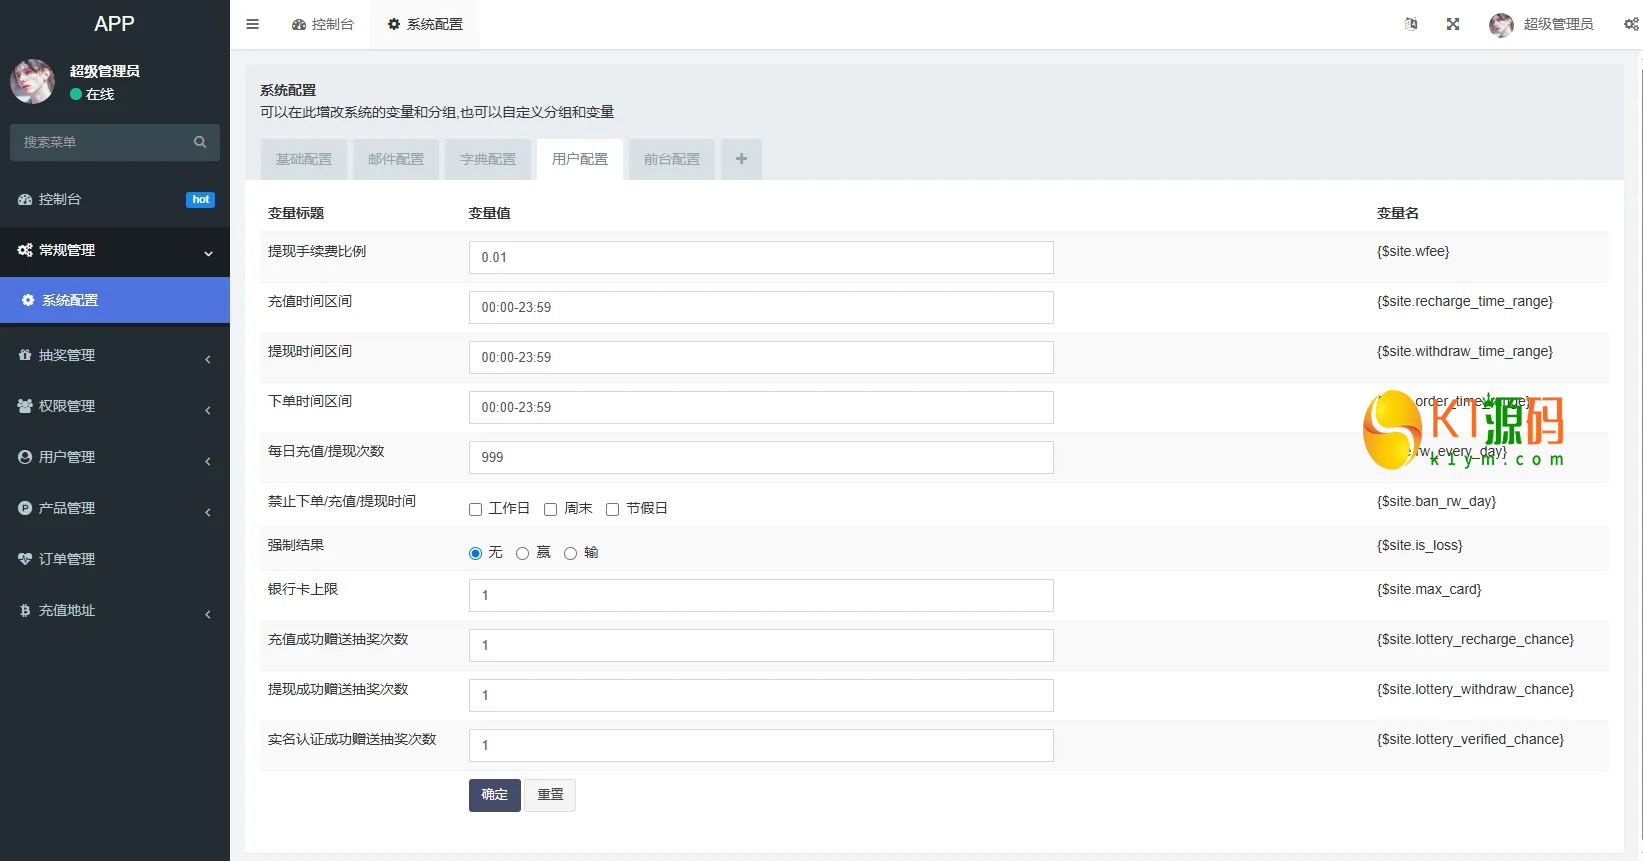
Task: Open 订单管理 in the sidebar
Action: pos(115,559)
